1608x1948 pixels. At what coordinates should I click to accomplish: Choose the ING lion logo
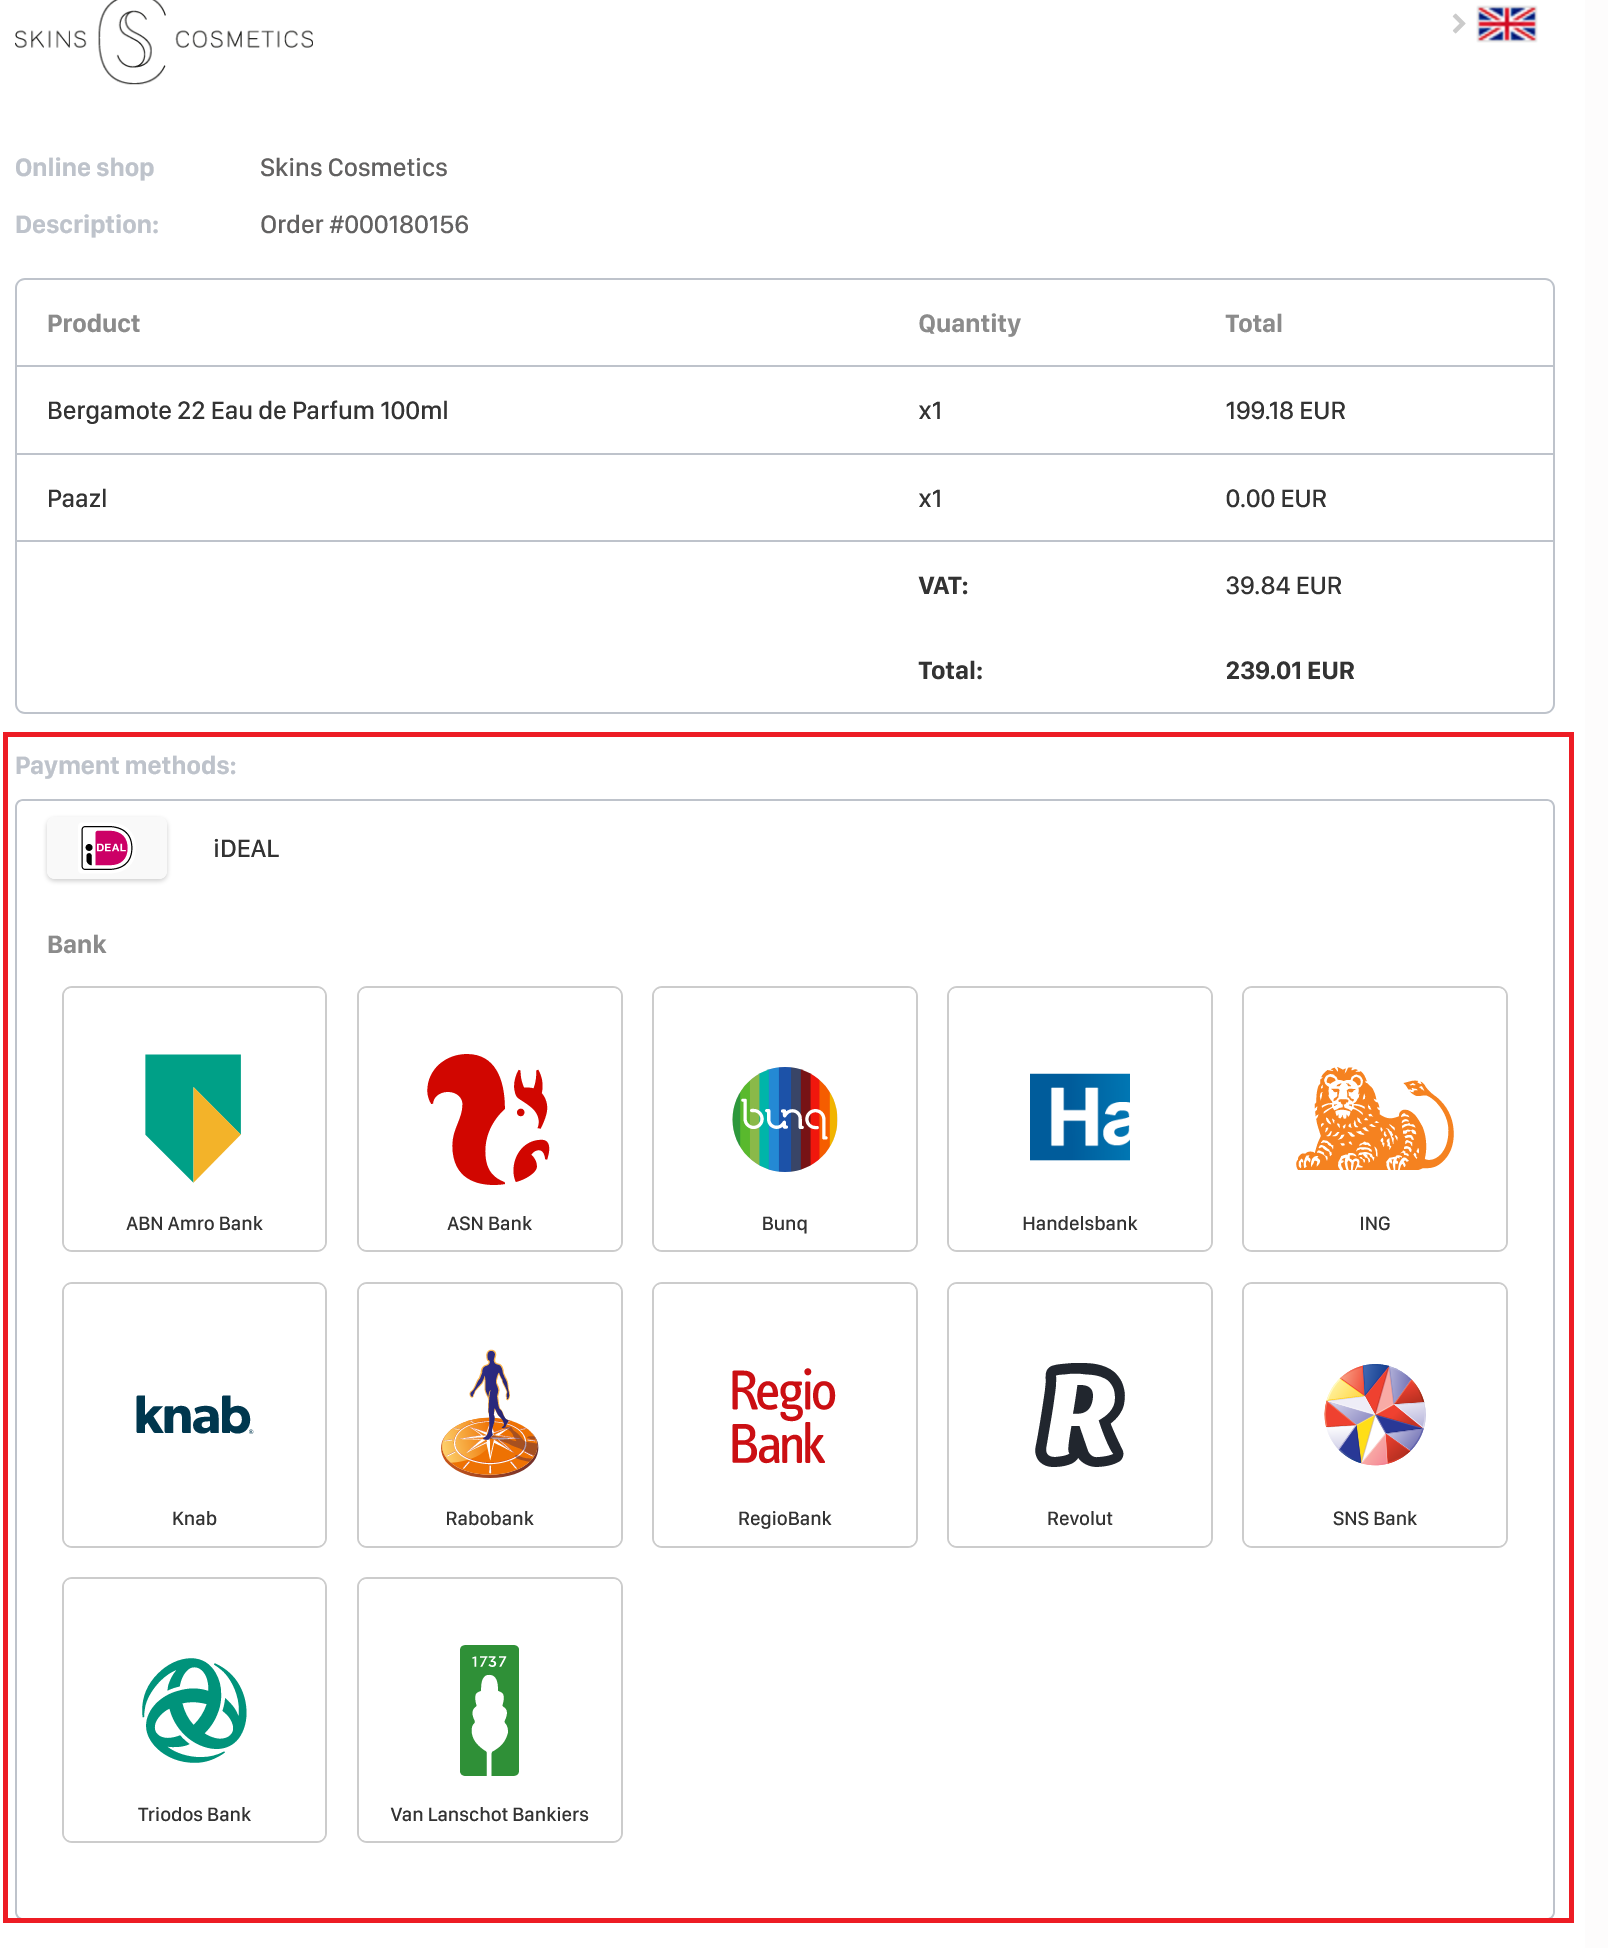coord(1374,1119)
